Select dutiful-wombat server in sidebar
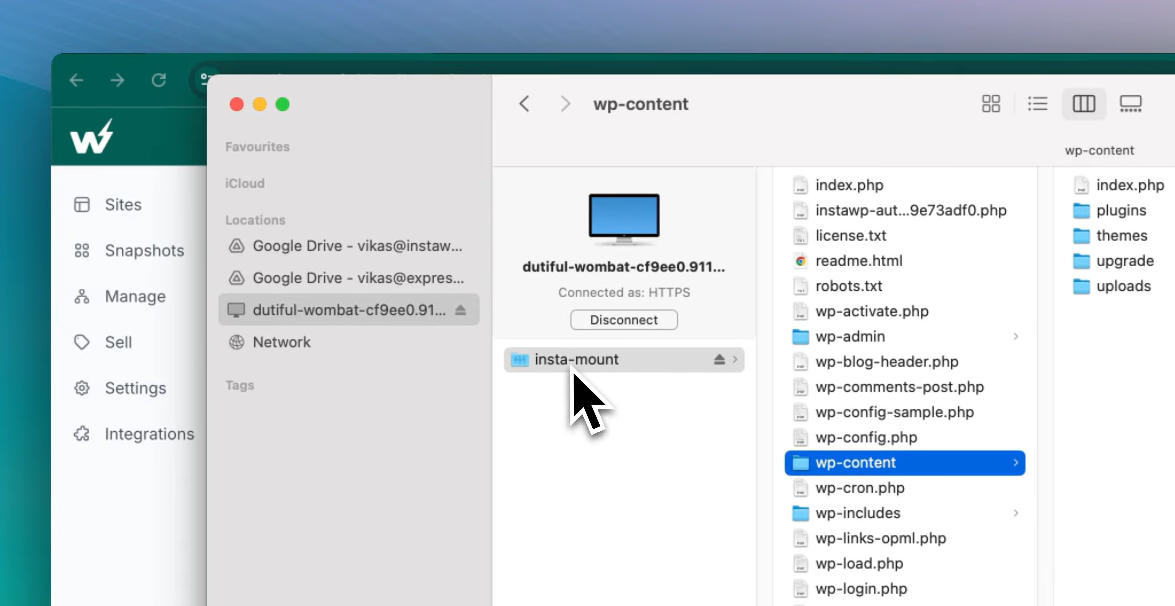 [348, 310]
